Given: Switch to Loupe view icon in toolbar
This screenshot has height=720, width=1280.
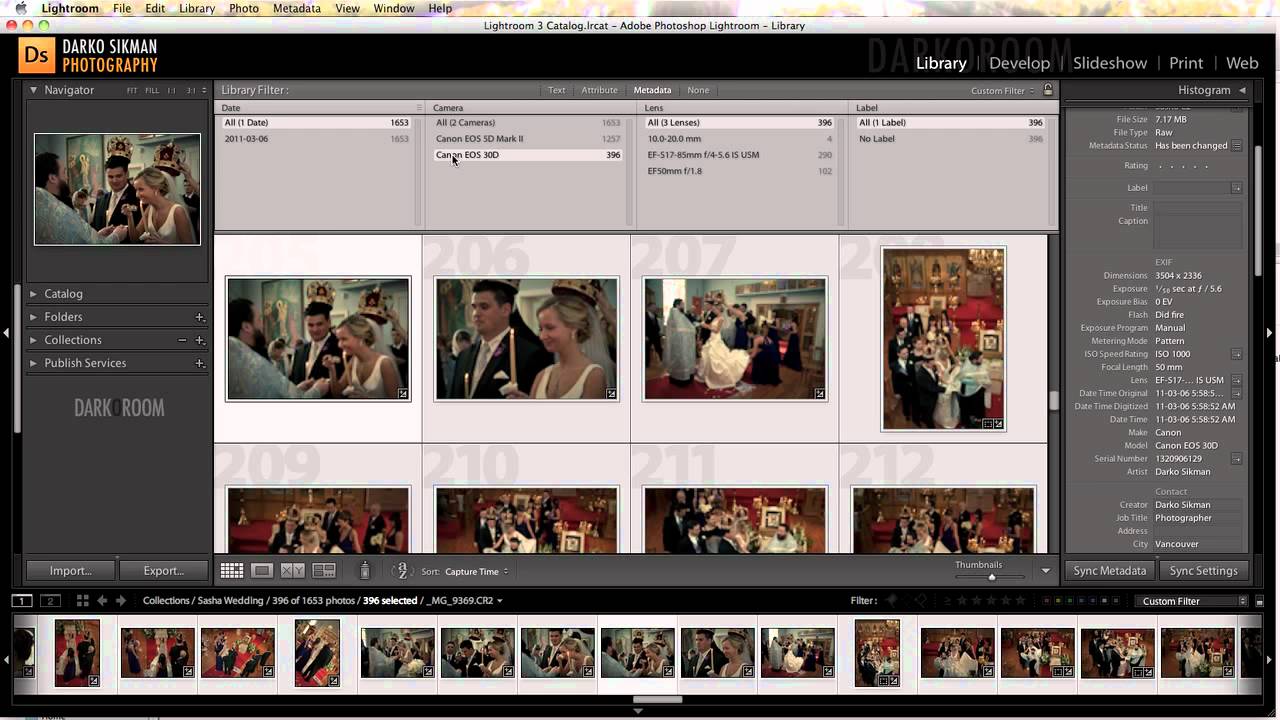Looking at the screenshot, I should pyautogui.click(x=262, y=571).
